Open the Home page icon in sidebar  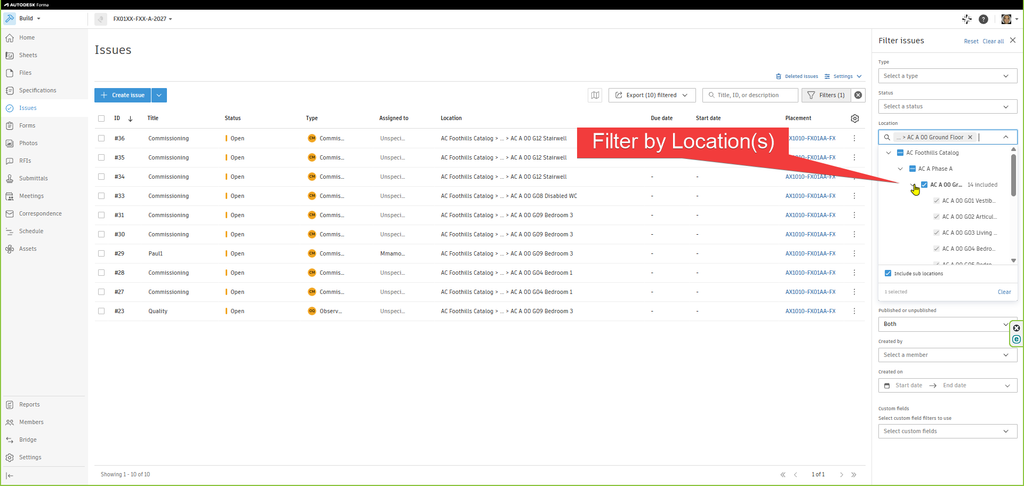click(10, 38)
